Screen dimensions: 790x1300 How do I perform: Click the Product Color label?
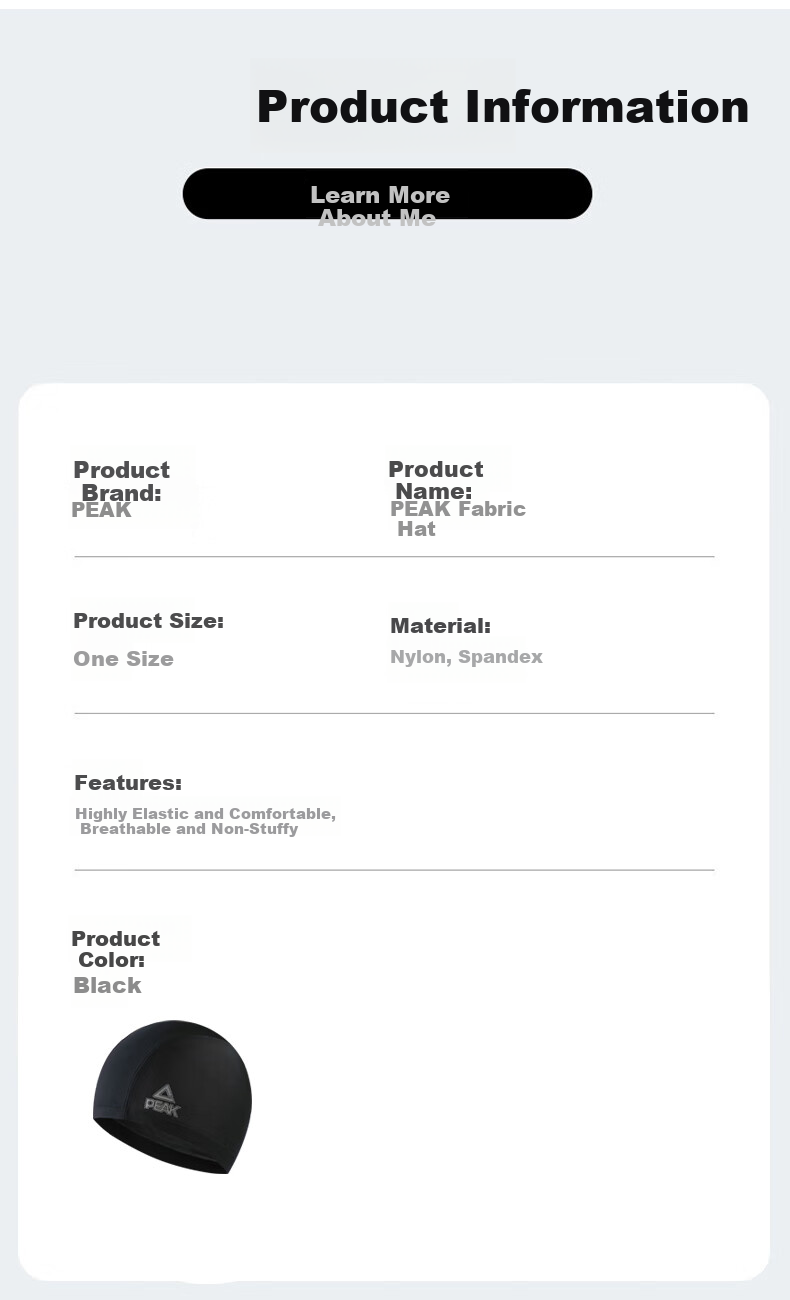[x=115, y=949]
